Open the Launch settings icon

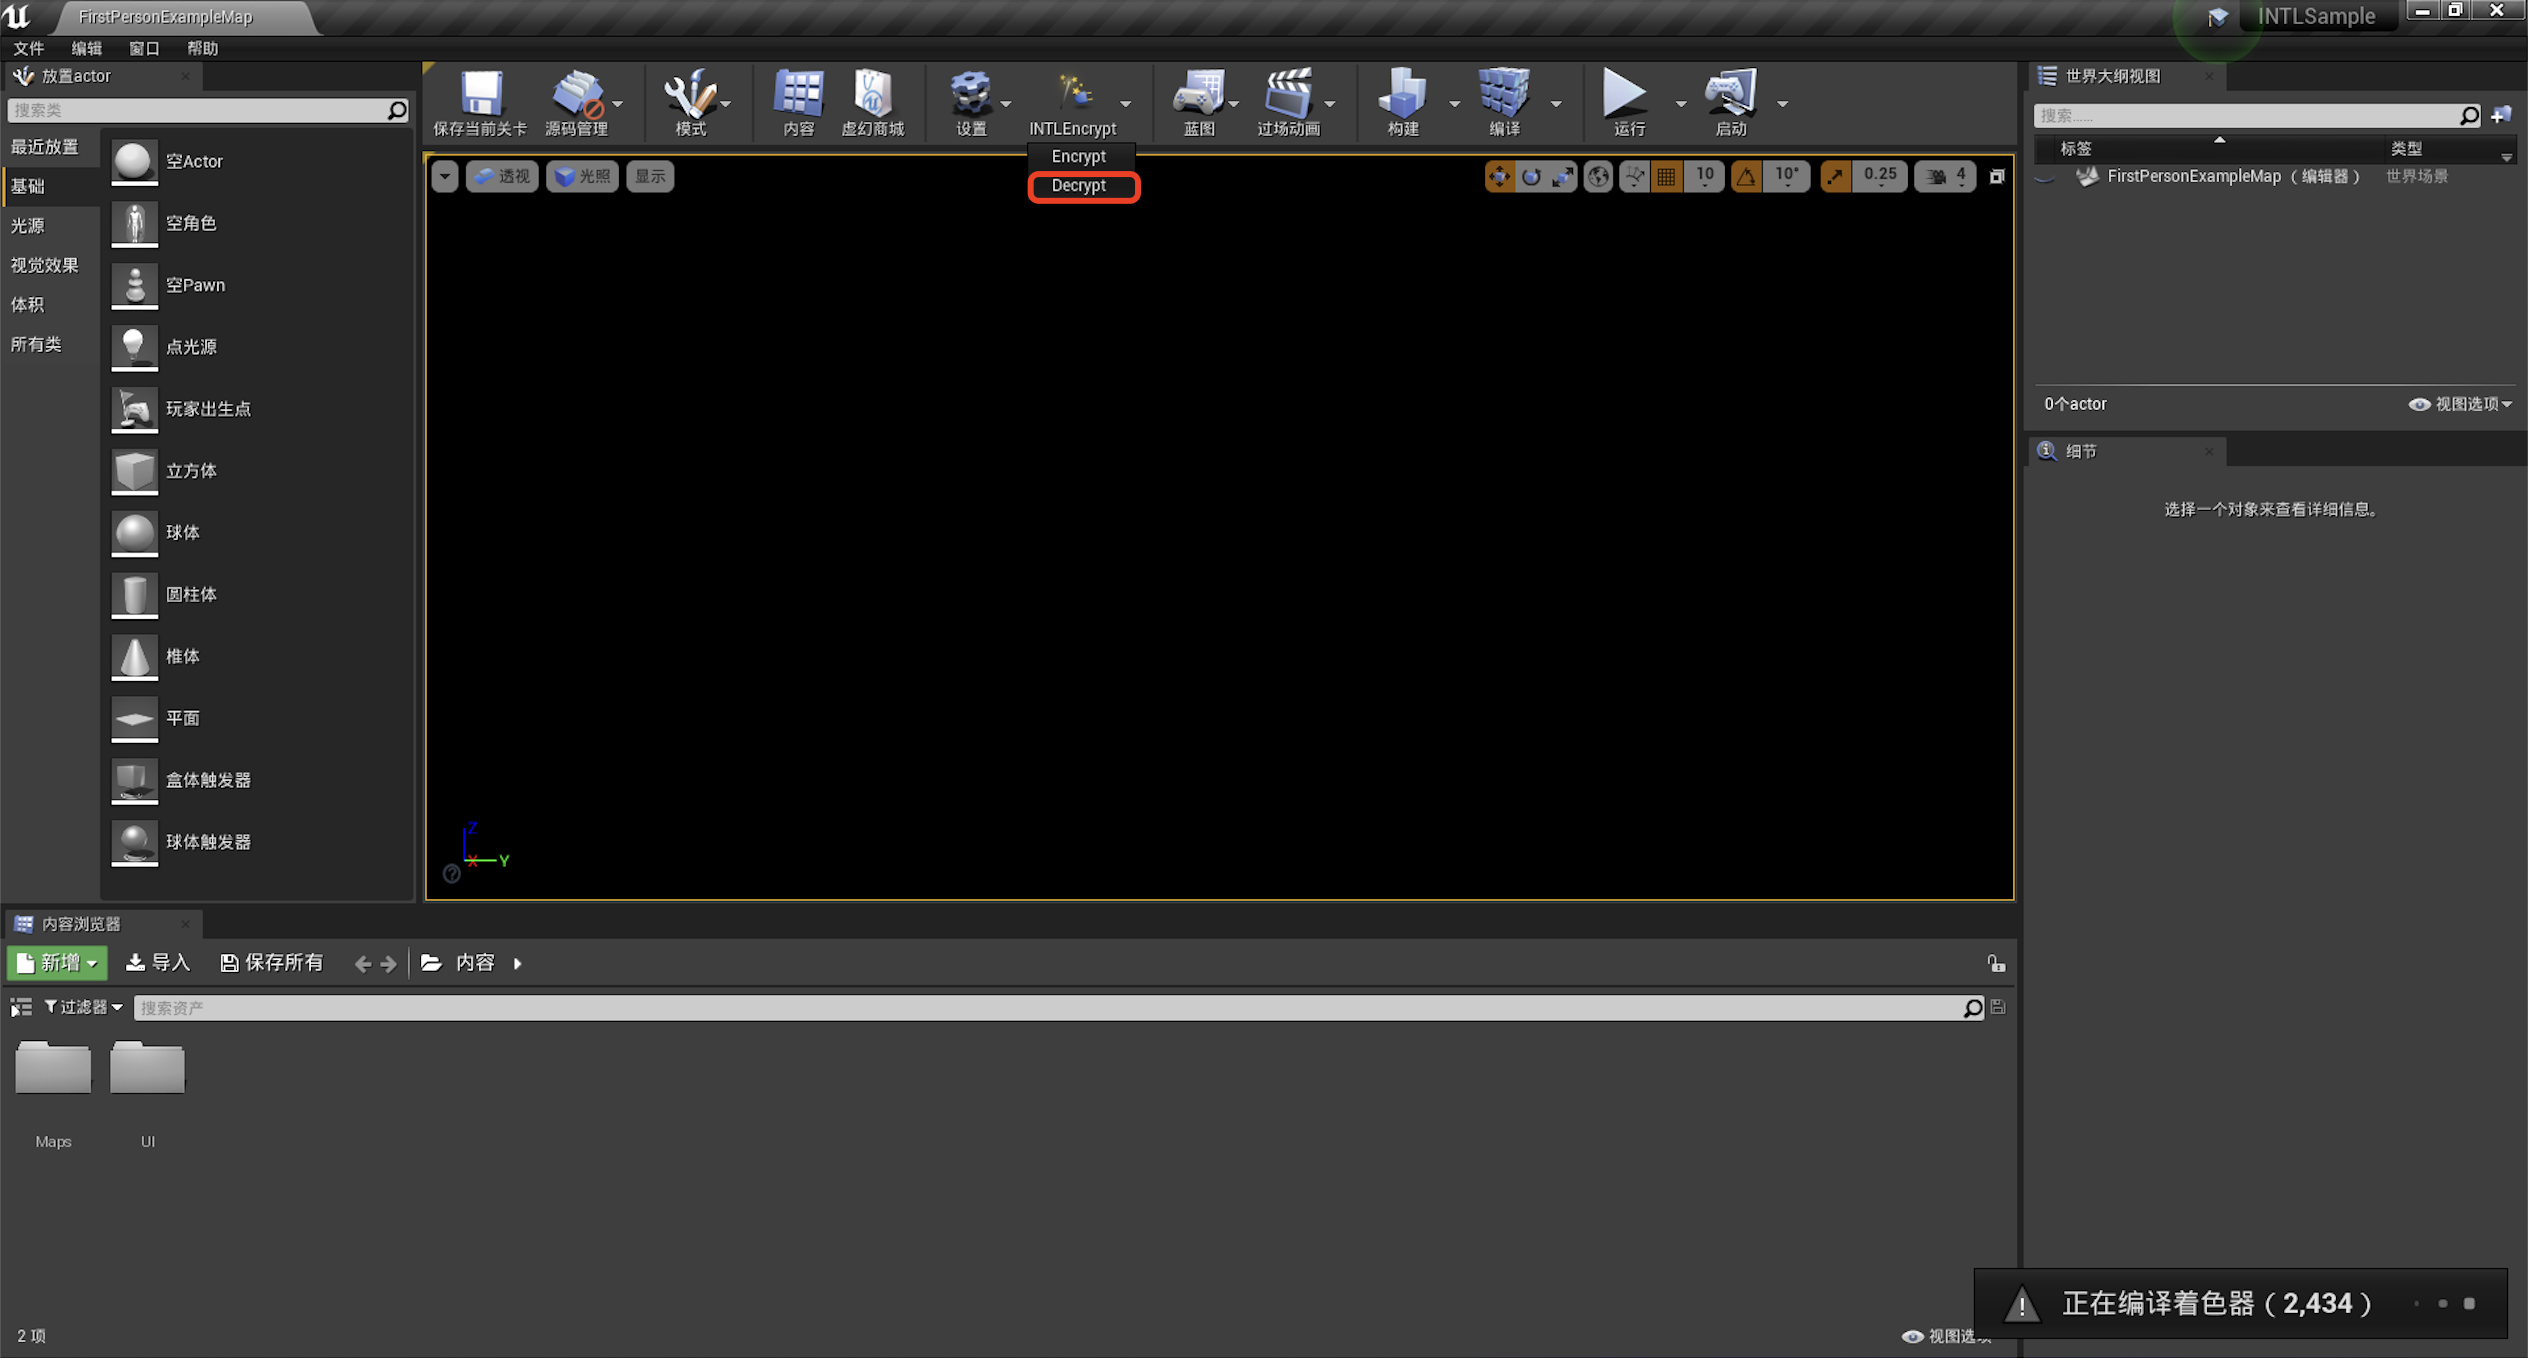(x=1779, y=104)
